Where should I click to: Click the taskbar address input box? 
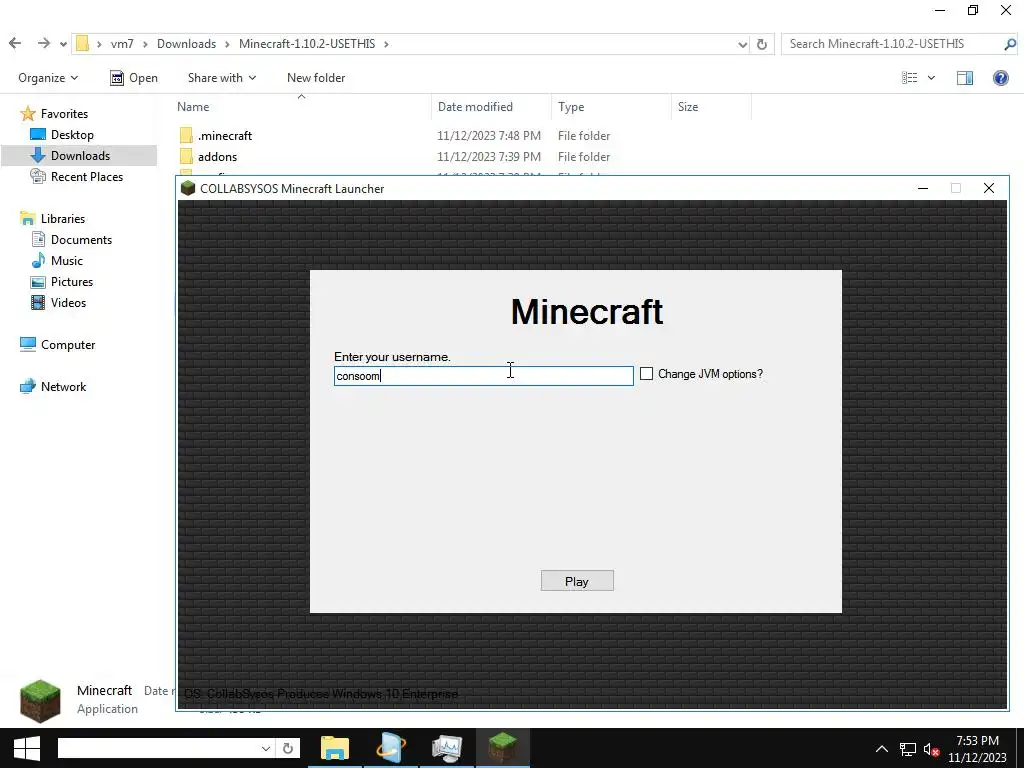click(159, 748)
